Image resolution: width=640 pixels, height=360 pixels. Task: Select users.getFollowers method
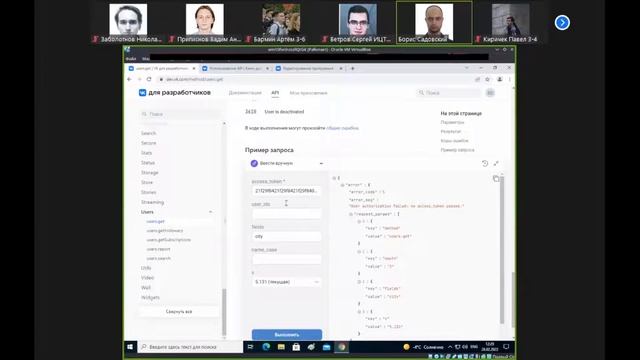(165, 231)
